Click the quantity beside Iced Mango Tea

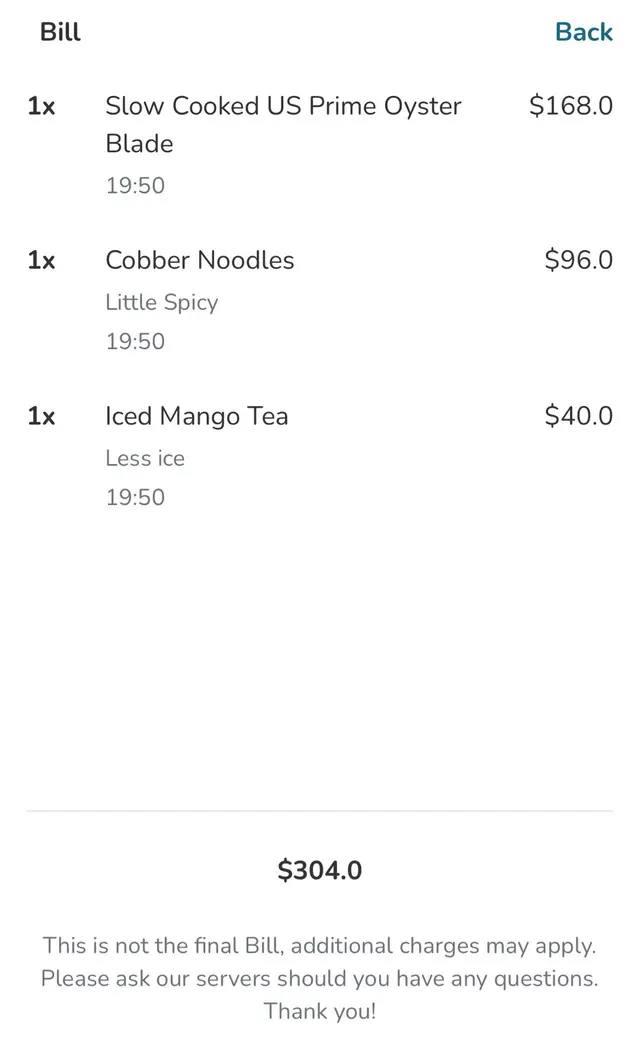click(x=41, y=416)
